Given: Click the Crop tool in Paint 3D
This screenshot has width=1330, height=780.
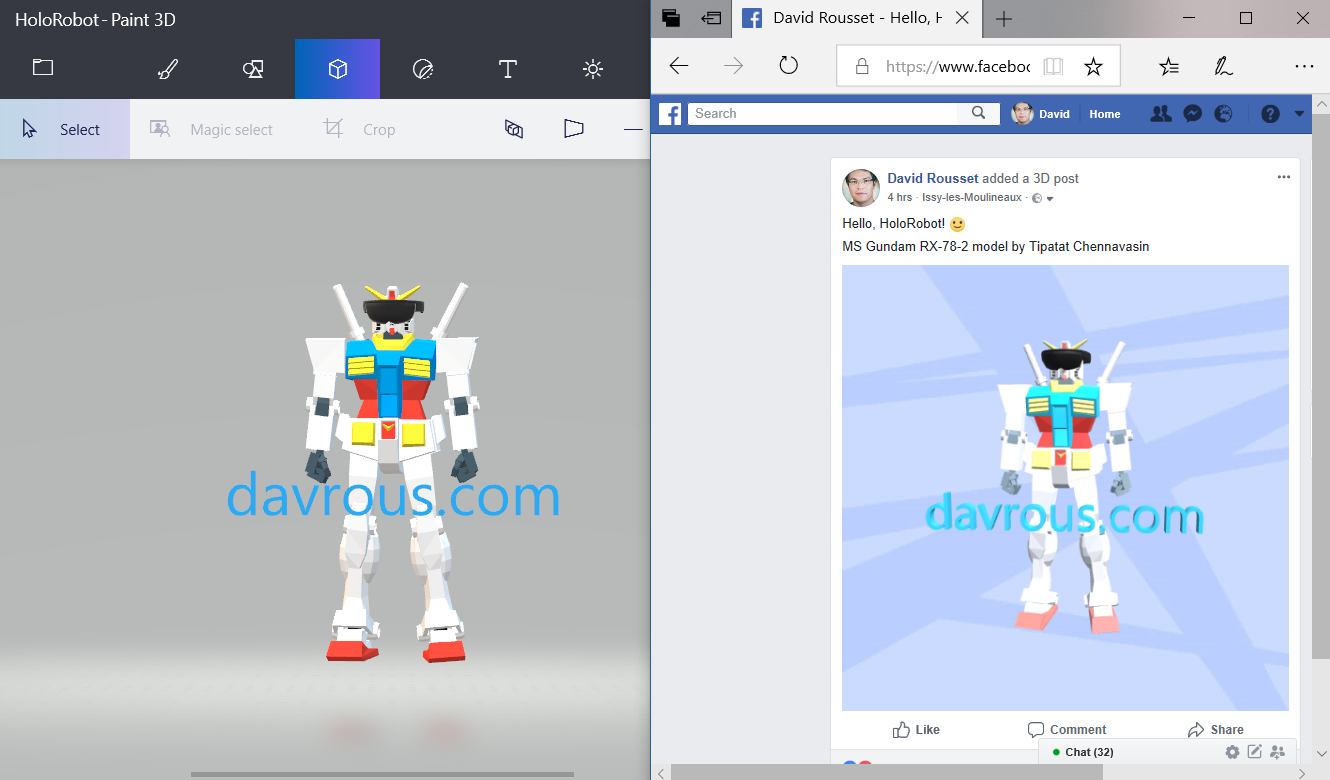Looking at the screenshot, I should [x=360, y=129].
